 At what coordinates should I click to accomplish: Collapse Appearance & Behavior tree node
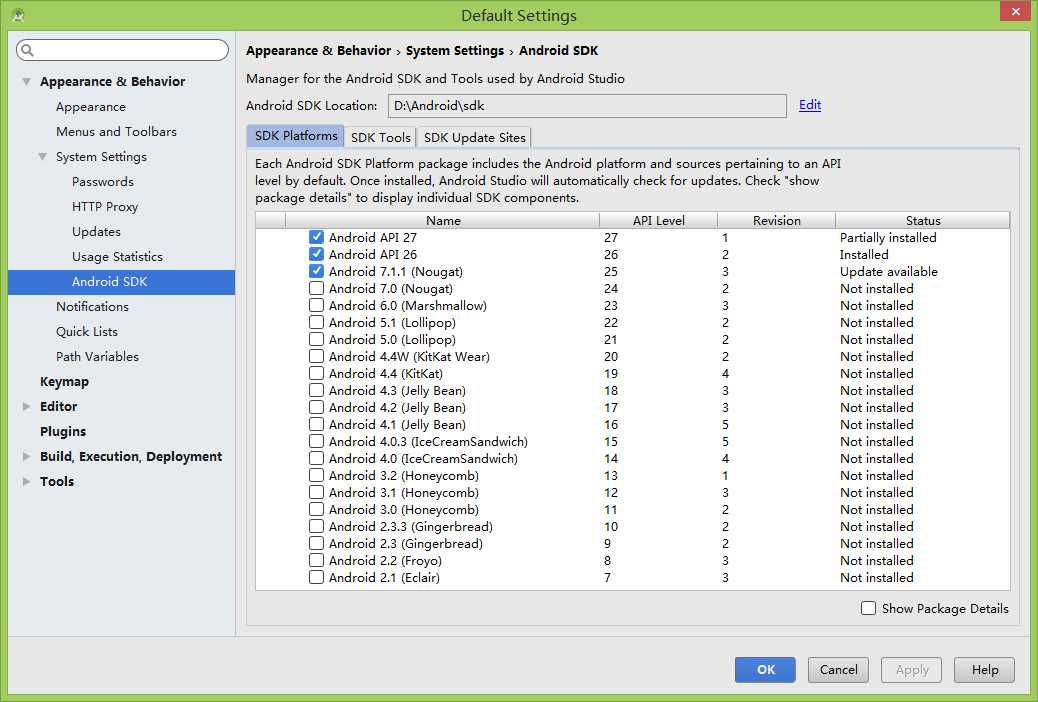pos(26,81)
